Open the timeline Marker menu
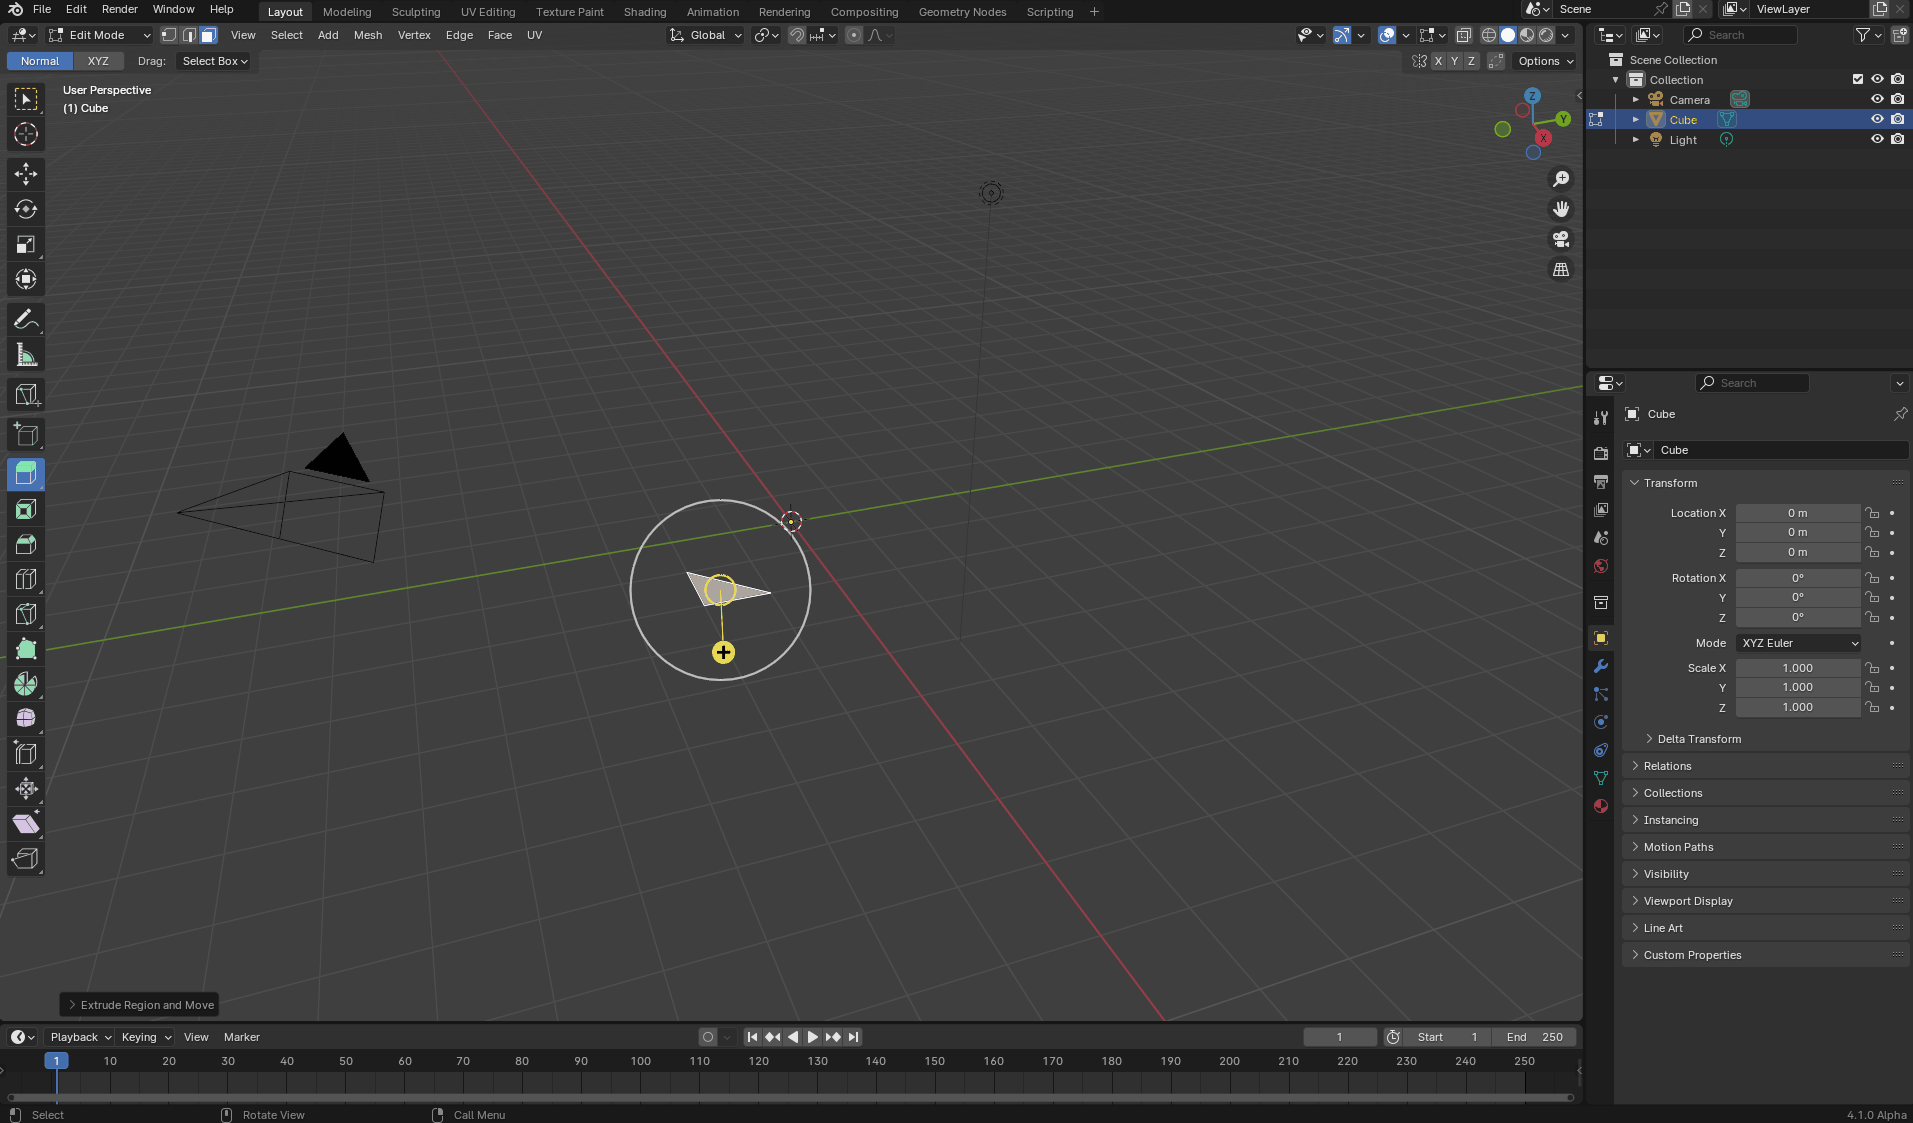Screen dimensions: 1913x1123 (x=242, y=1037)
